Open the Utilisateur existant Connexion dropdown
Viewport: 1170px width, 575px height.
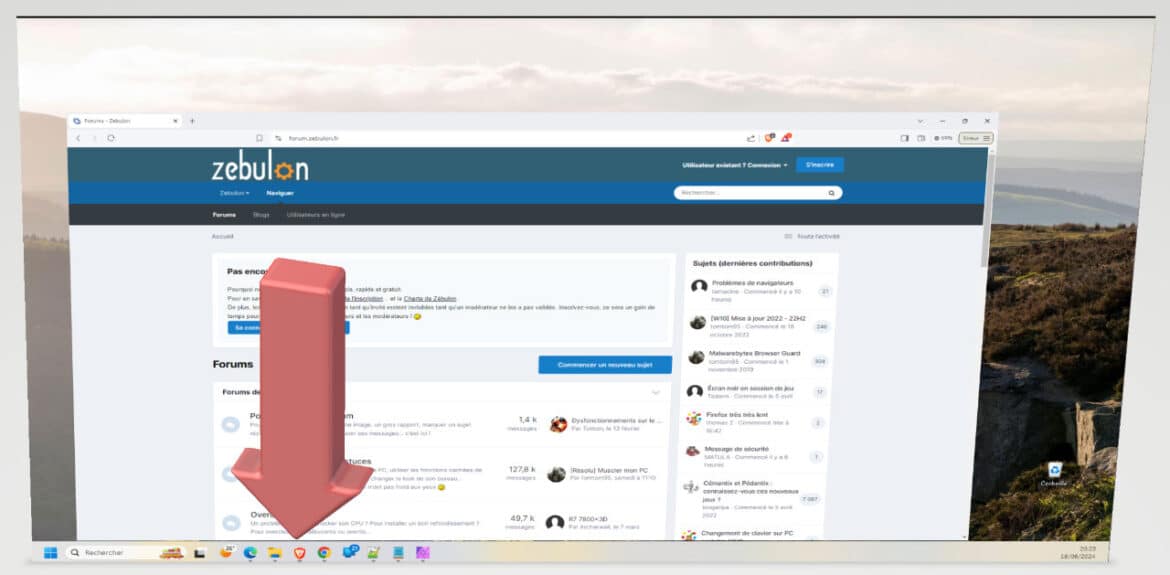(x=735, y=165)
